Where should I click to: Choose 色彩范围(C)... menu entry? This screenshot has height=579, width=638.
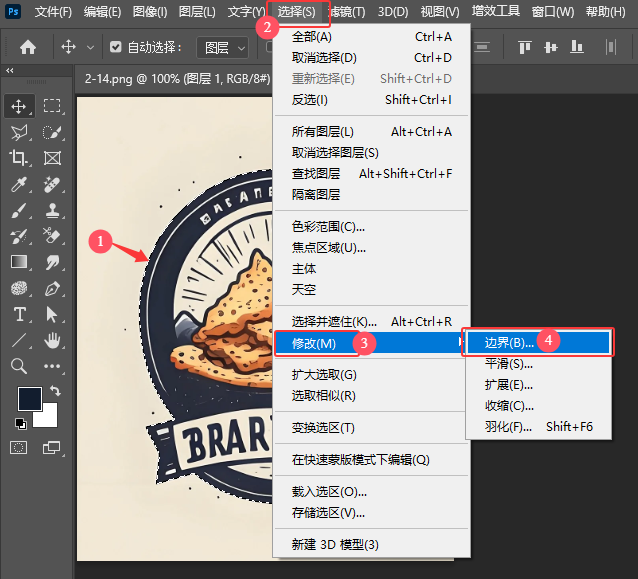pyautogui.click(x=371, y=227)
